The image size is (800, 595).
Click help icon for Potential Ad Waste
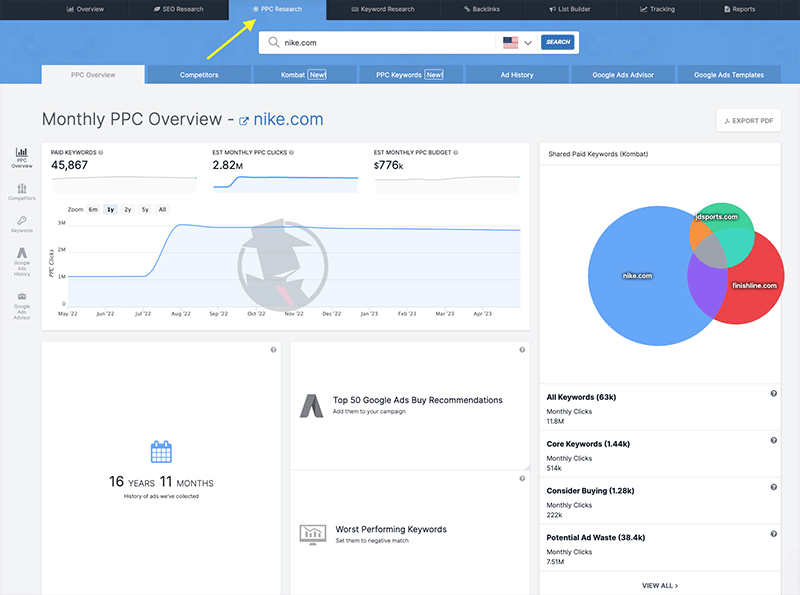[773, 534]
